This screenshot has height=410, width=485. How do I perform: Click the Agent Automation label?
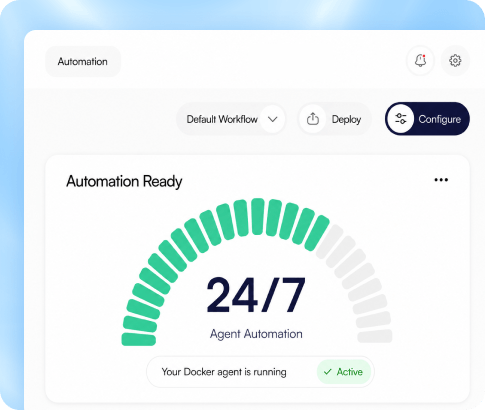tap(256, 334)
